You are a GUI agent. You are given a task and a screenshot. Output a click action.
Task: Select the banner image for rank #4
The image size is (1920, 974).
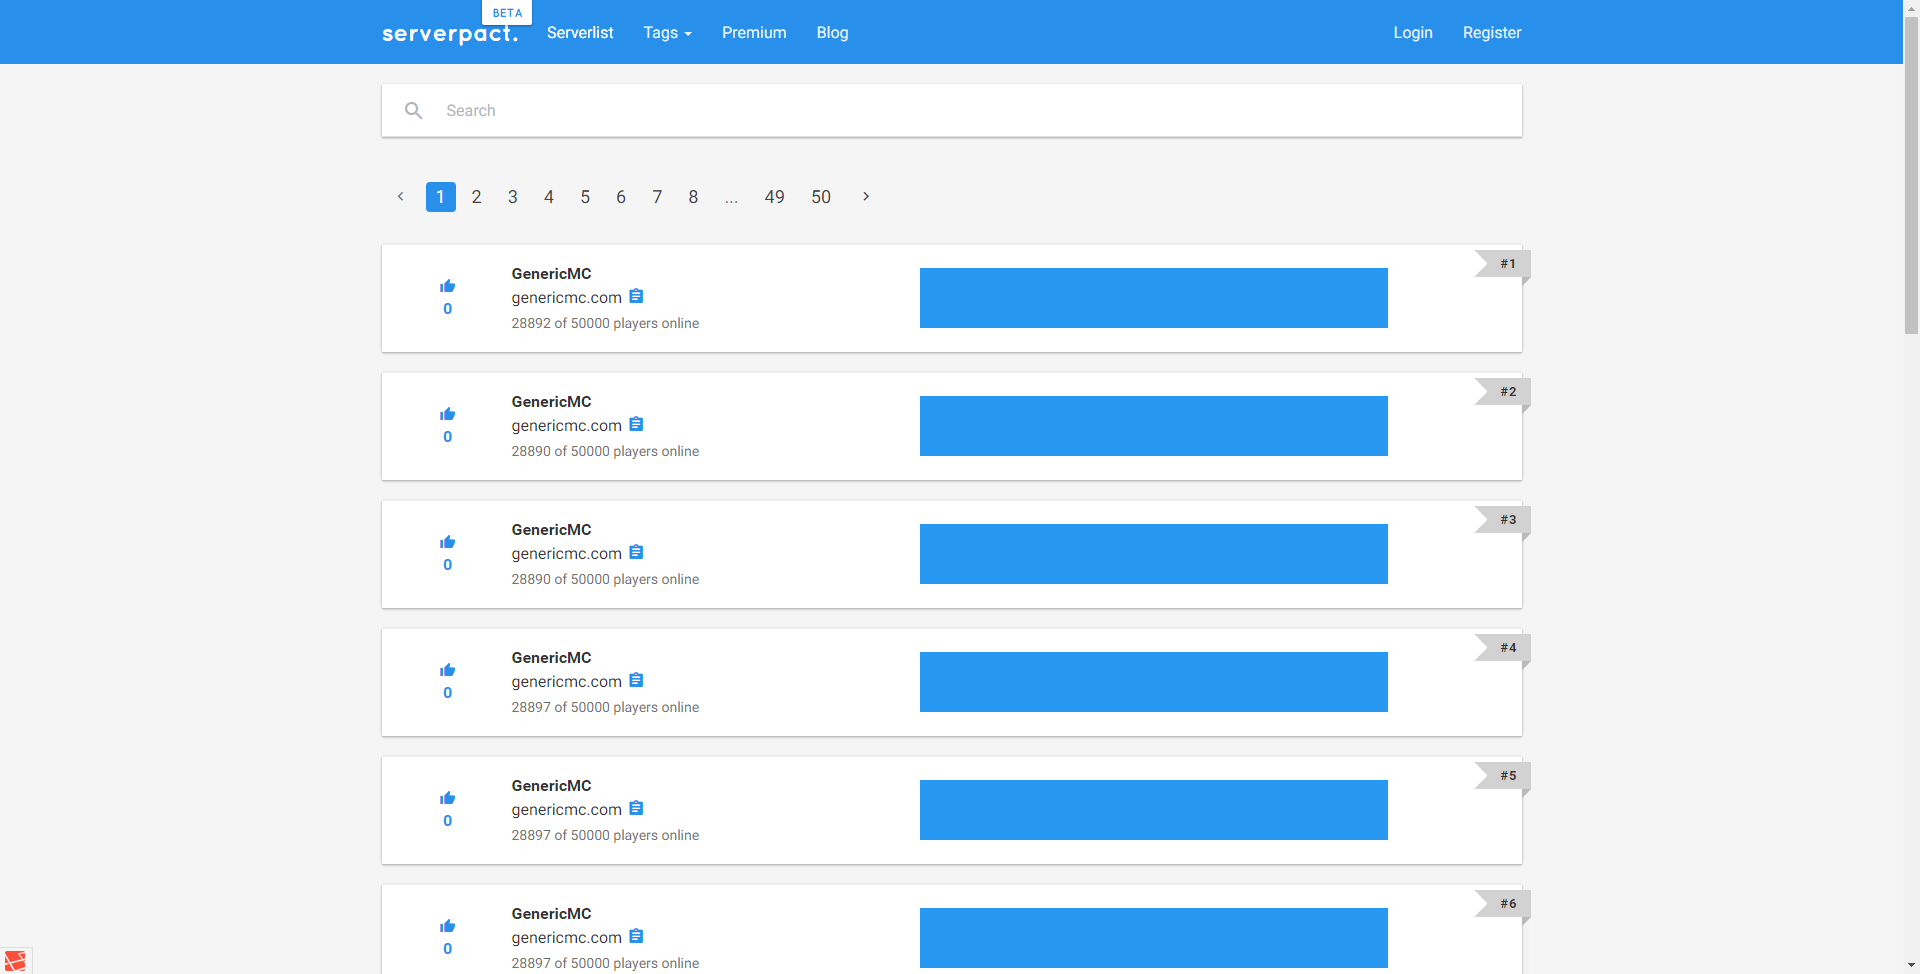(1154, 682)
